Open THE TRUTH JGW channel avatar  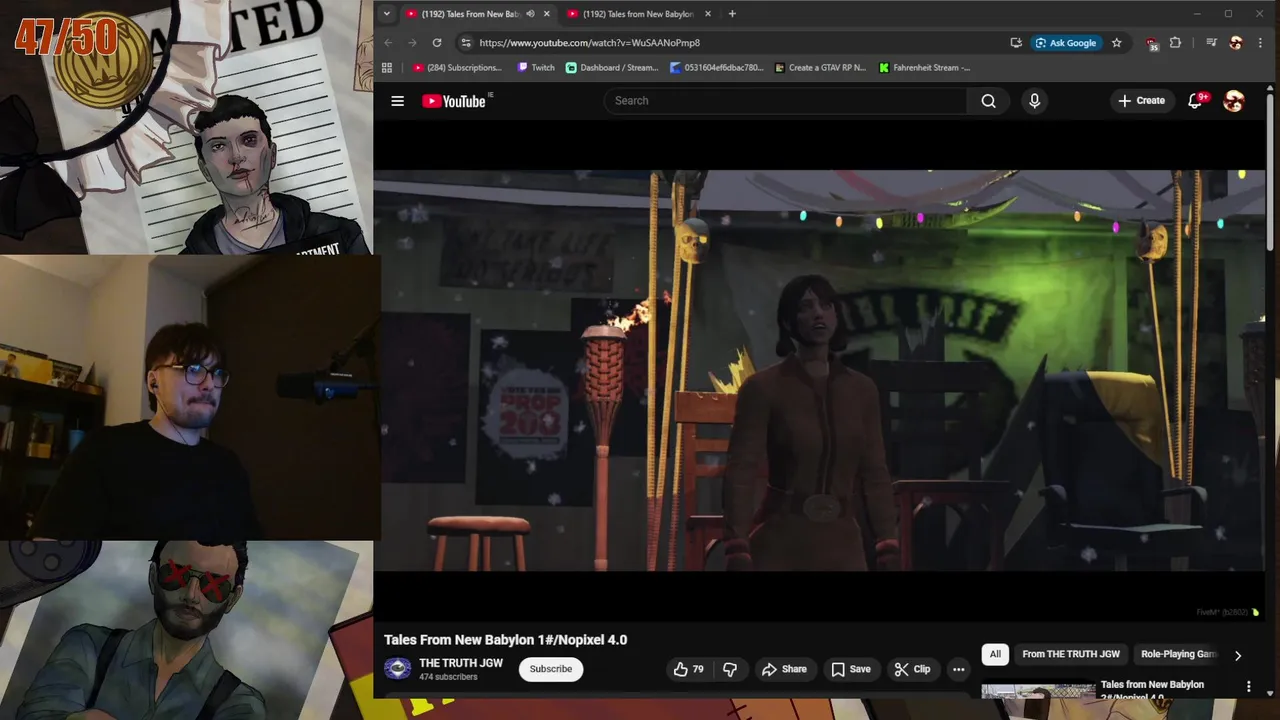[x=398, y=669]
